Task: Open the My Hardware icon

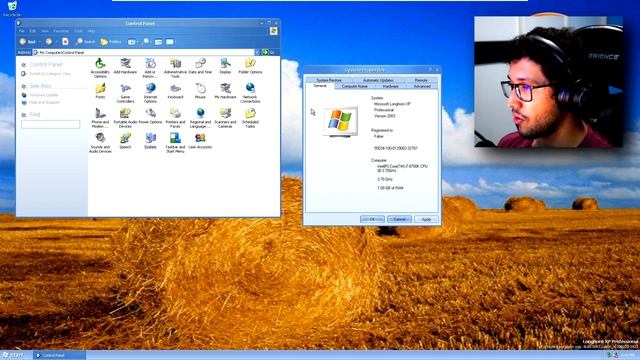Action: 225,91
